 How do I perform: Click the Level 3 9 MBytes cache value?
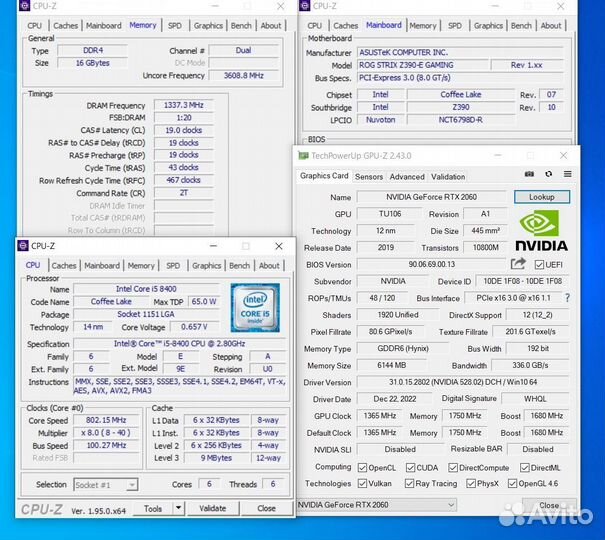pyautogui.click(x=216, y=458)
